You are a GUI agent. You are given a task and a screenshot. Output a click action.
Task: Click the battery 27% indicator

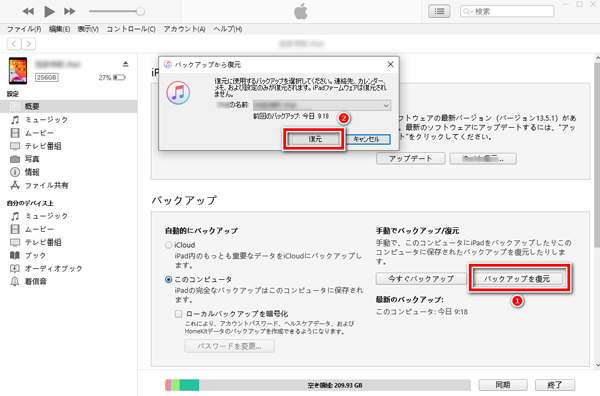click(x=112, y=78)
